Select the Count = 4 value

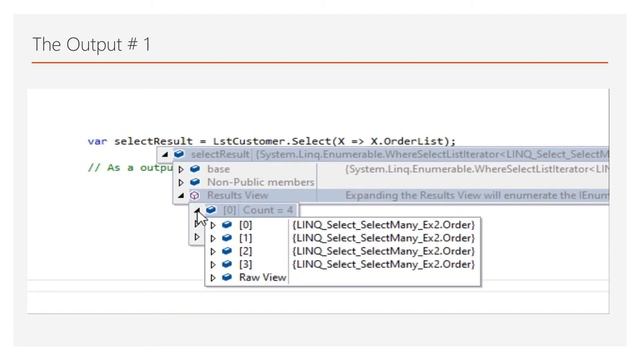tap(268, 210)
